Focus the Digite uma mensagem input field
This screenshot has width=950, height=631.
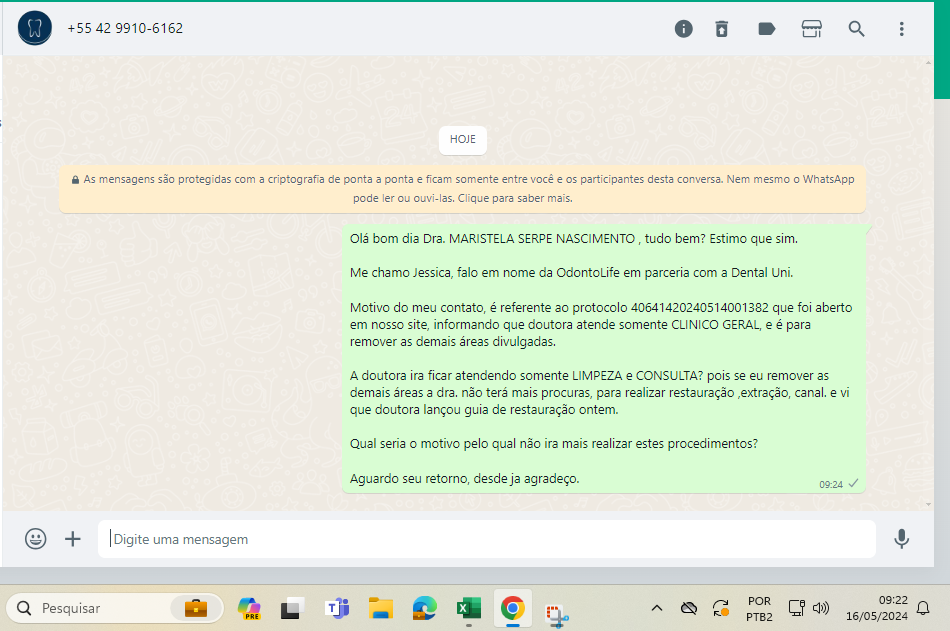point(487,539)
